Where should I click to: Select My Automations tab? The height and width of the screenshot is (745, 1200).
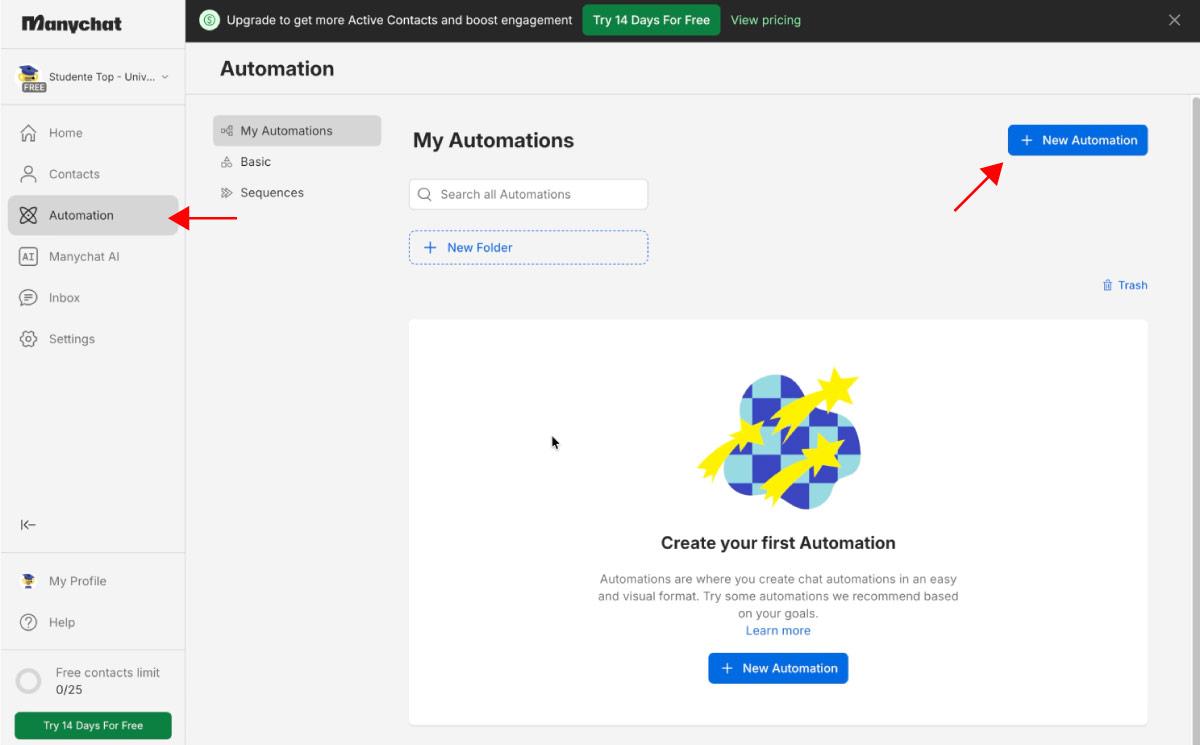(x=297, y=131)
